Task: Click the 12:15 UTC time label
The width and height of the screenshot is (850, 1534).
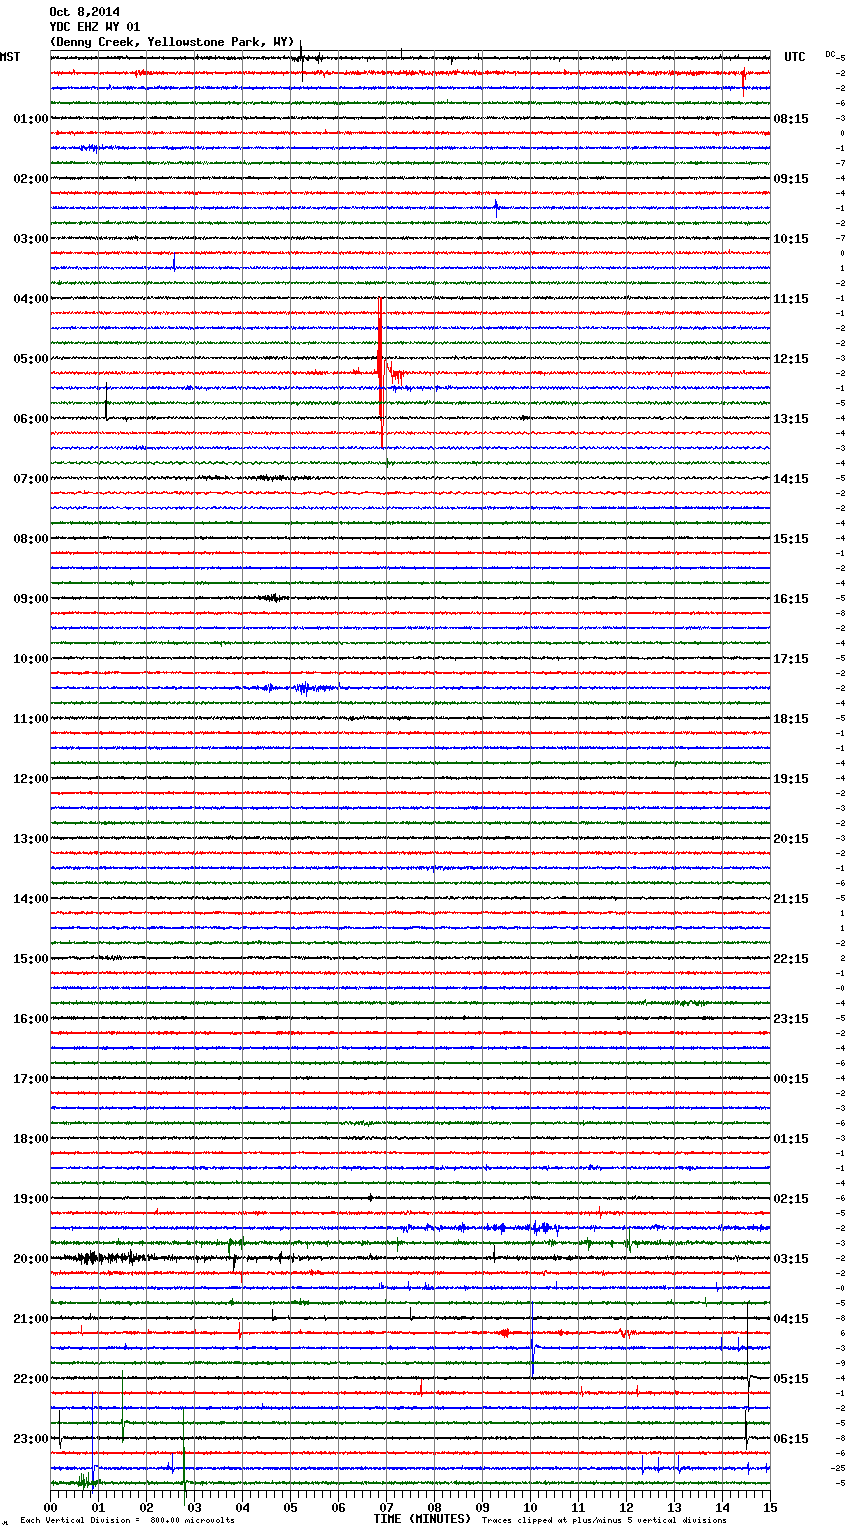Action: click(x=791, y=359)
